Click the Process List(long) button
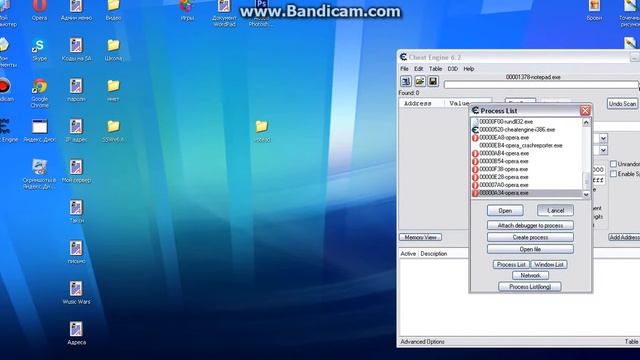Viewport: 640px width, 360px height. [530, 287]
